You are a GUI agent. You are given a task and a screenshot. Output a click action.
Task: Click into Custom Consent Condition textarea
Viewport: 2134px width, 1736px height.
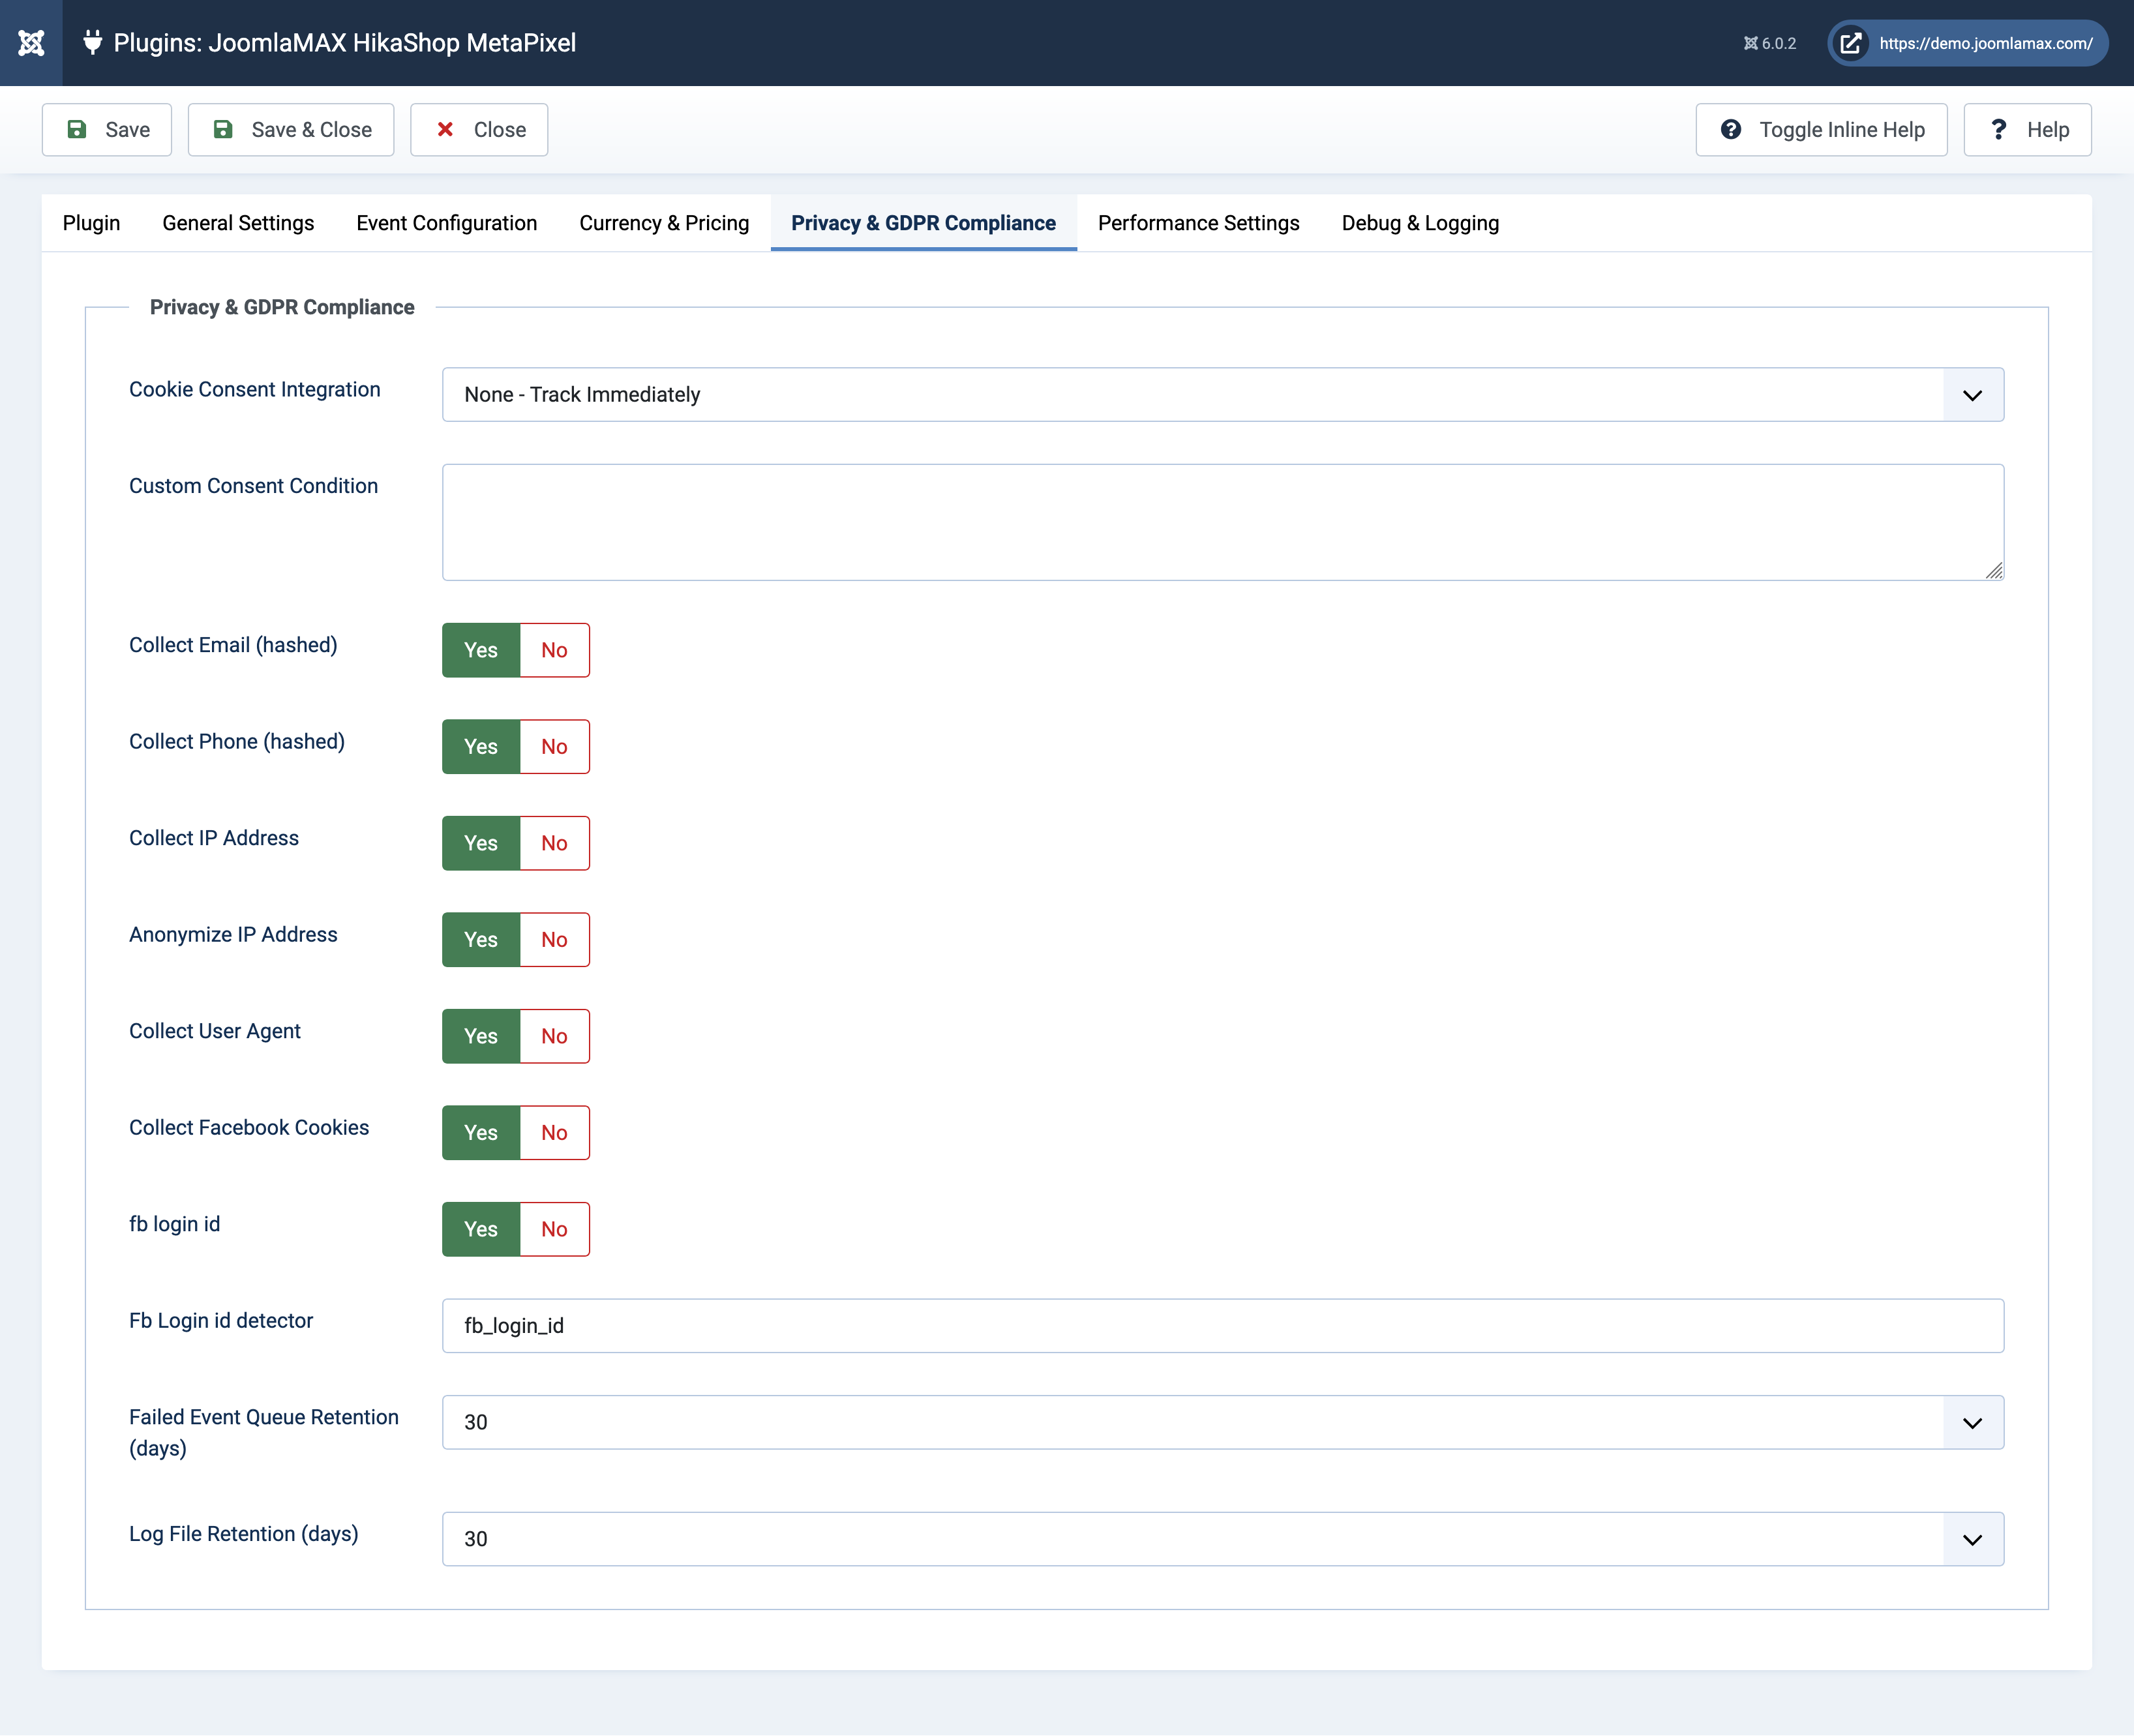tap(1222, 522)
